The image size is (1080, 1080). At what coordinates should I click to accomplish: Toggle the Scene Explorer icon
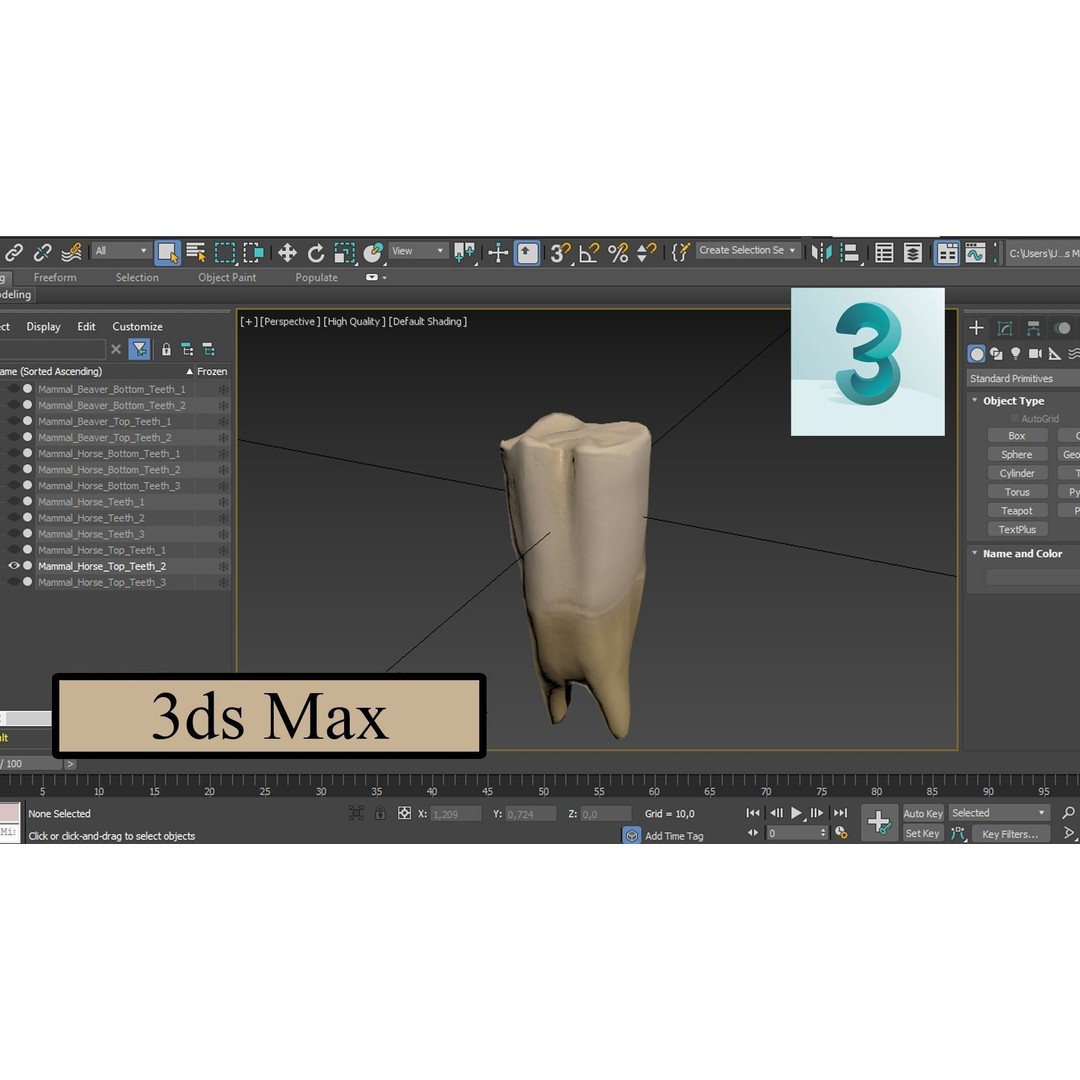tap(884, 253)
